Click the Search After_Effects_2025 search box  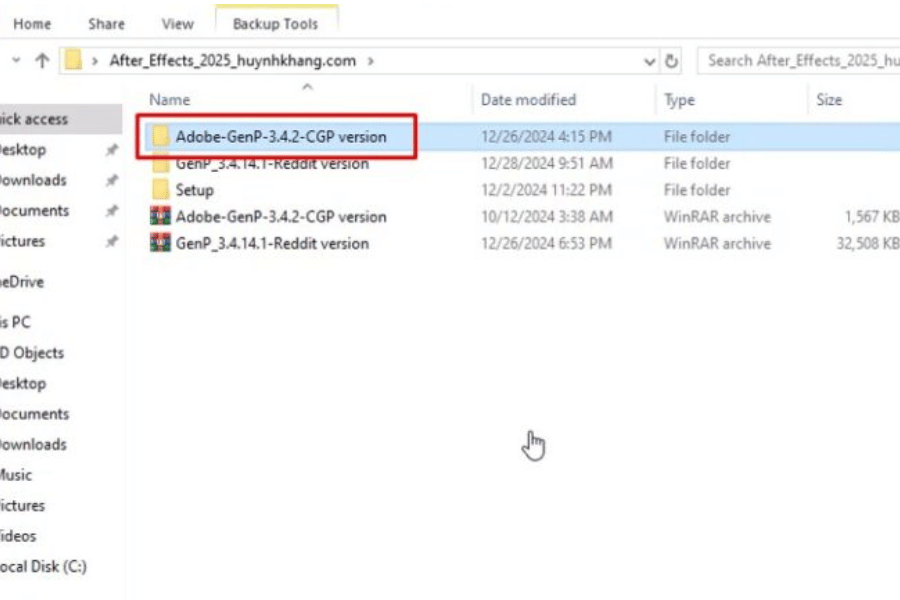pos(800,61)
